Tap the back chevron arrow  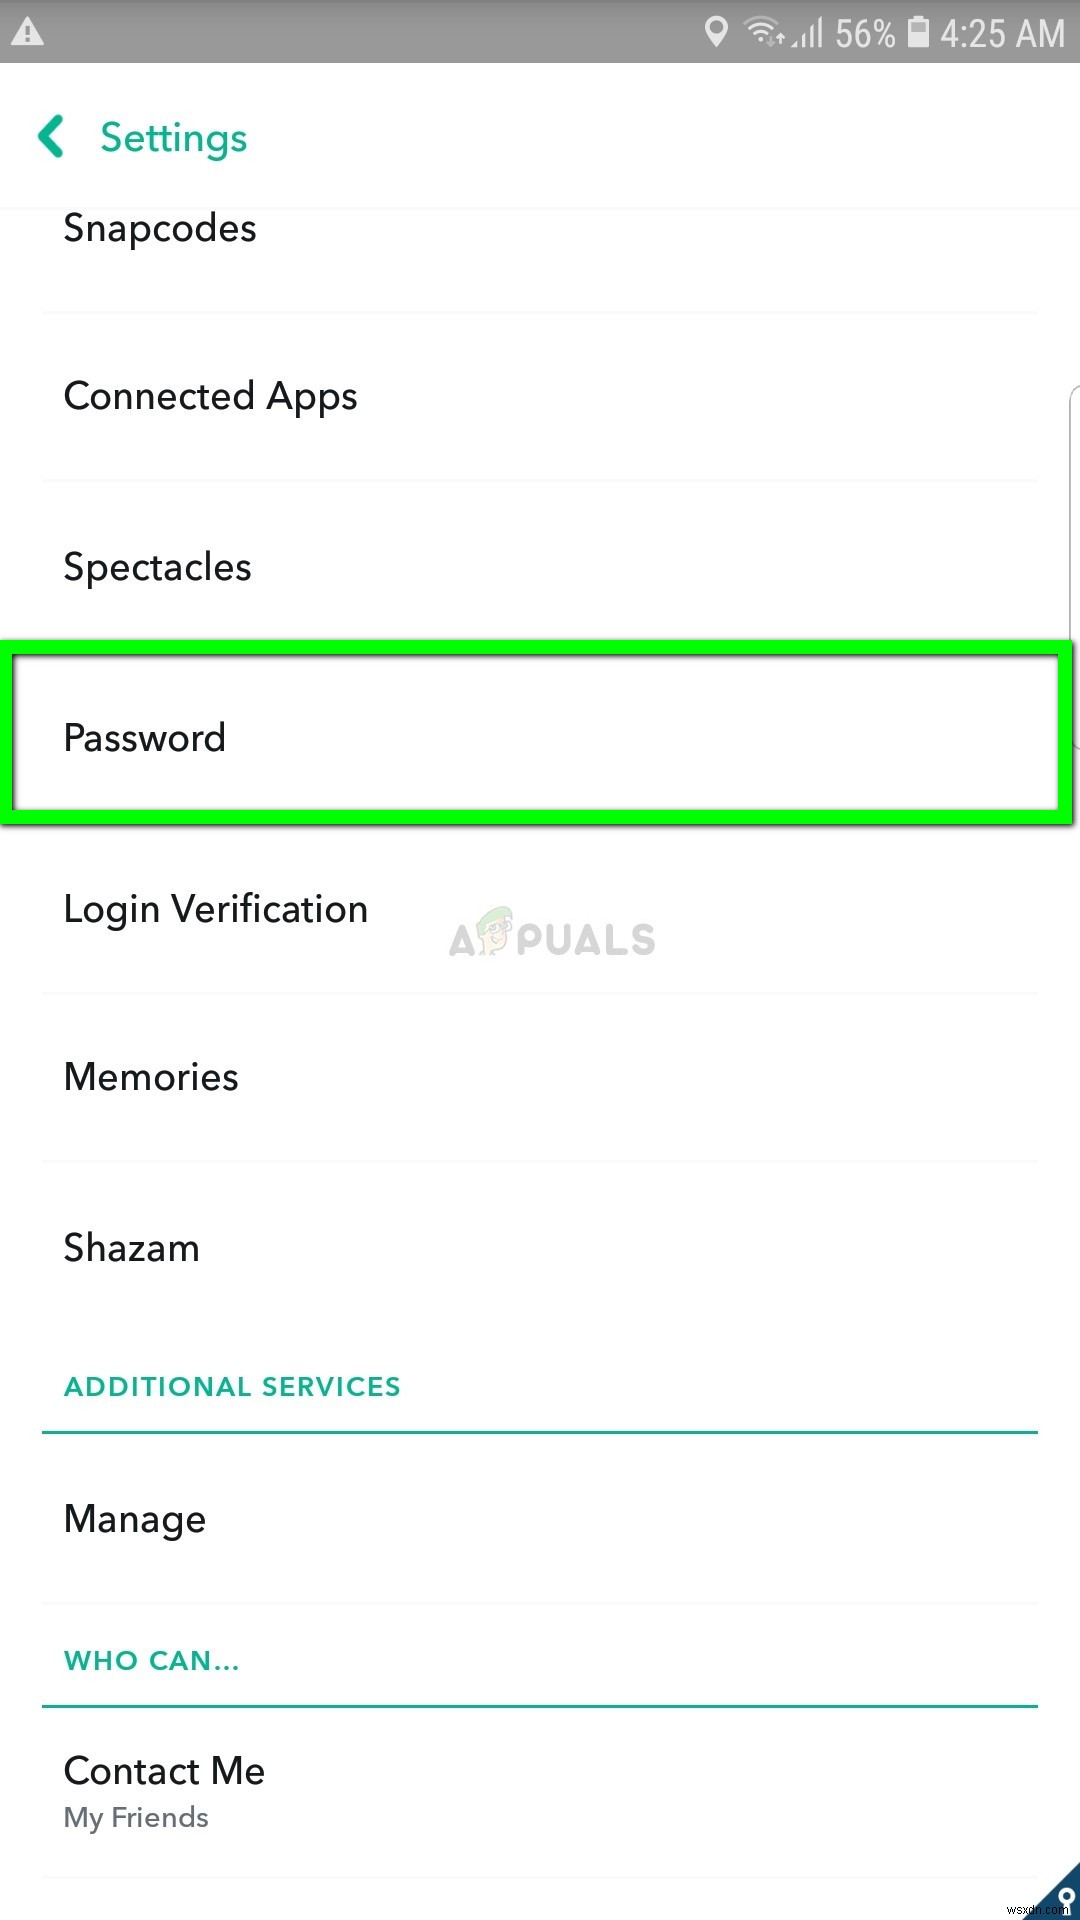pyautogui.click(x=51, y=137)
